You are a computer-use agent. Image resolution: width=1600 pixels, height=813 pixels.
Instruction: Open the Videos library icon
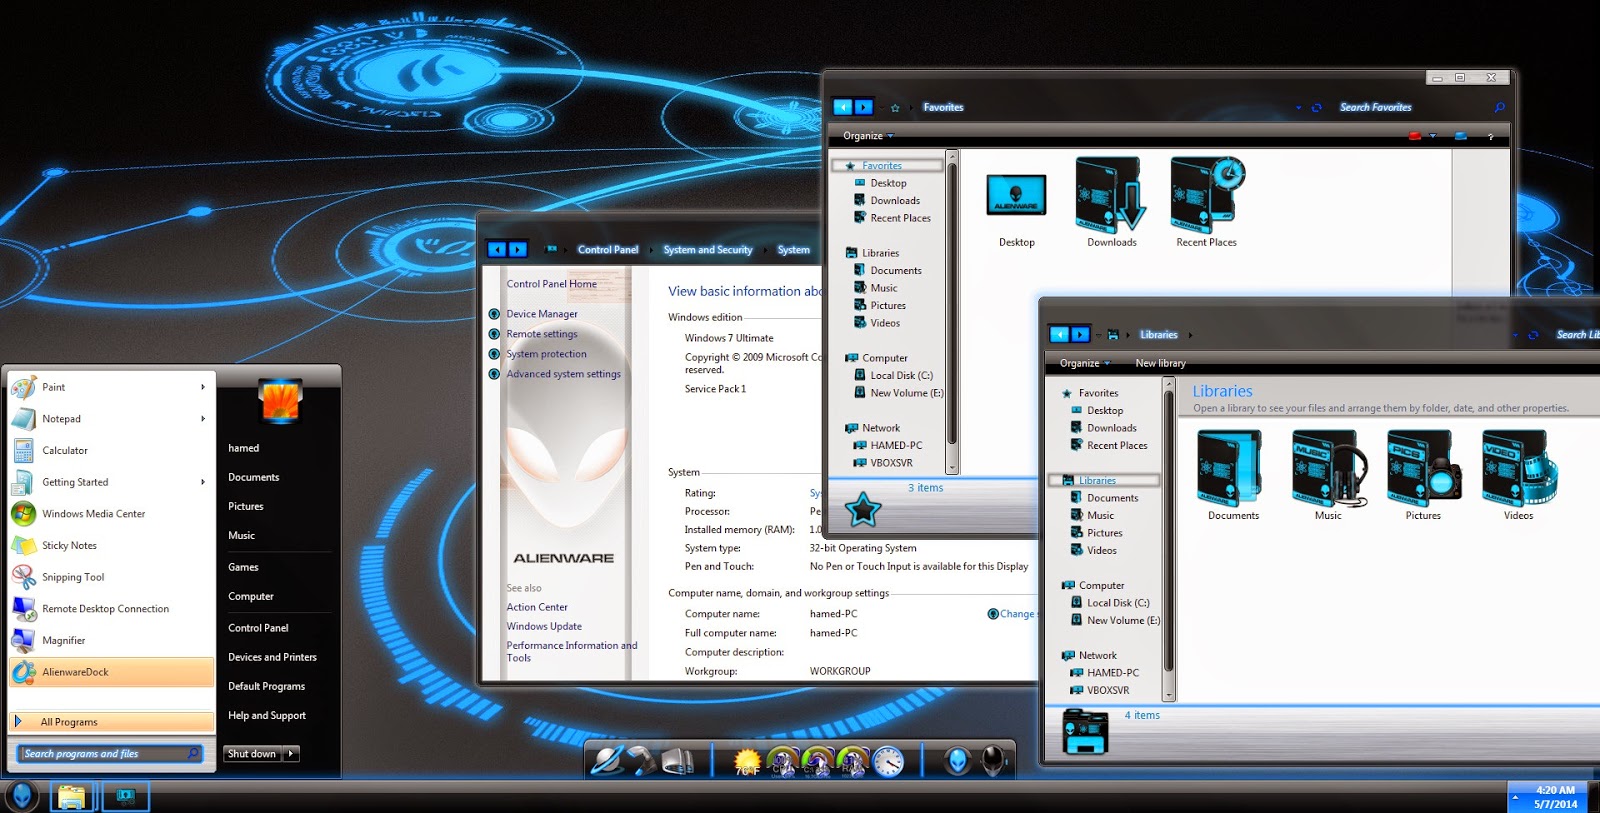tap(1518, 475)
